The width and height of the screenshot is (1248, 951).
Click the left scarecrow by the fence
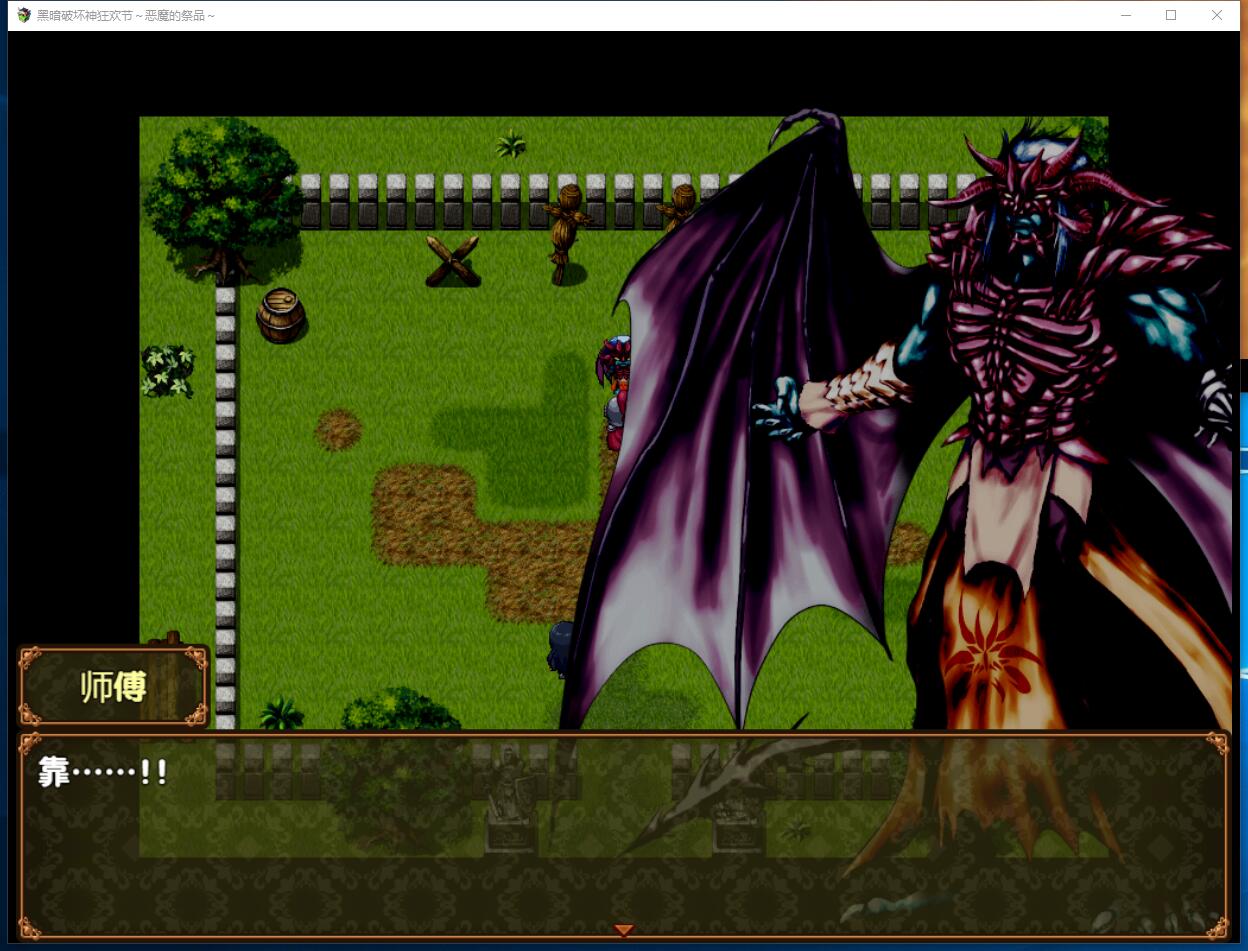(568, 230)
